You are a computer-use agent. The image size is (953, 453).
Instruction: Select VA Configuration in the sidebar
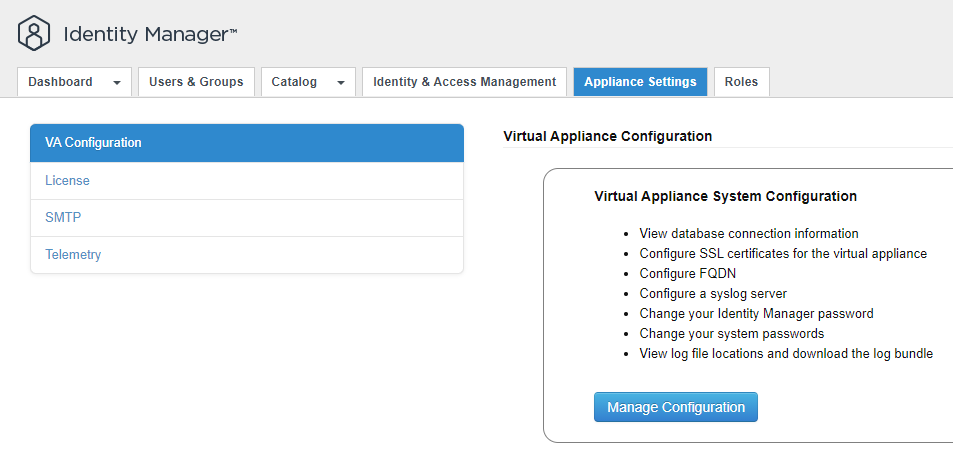pos(247,143)
